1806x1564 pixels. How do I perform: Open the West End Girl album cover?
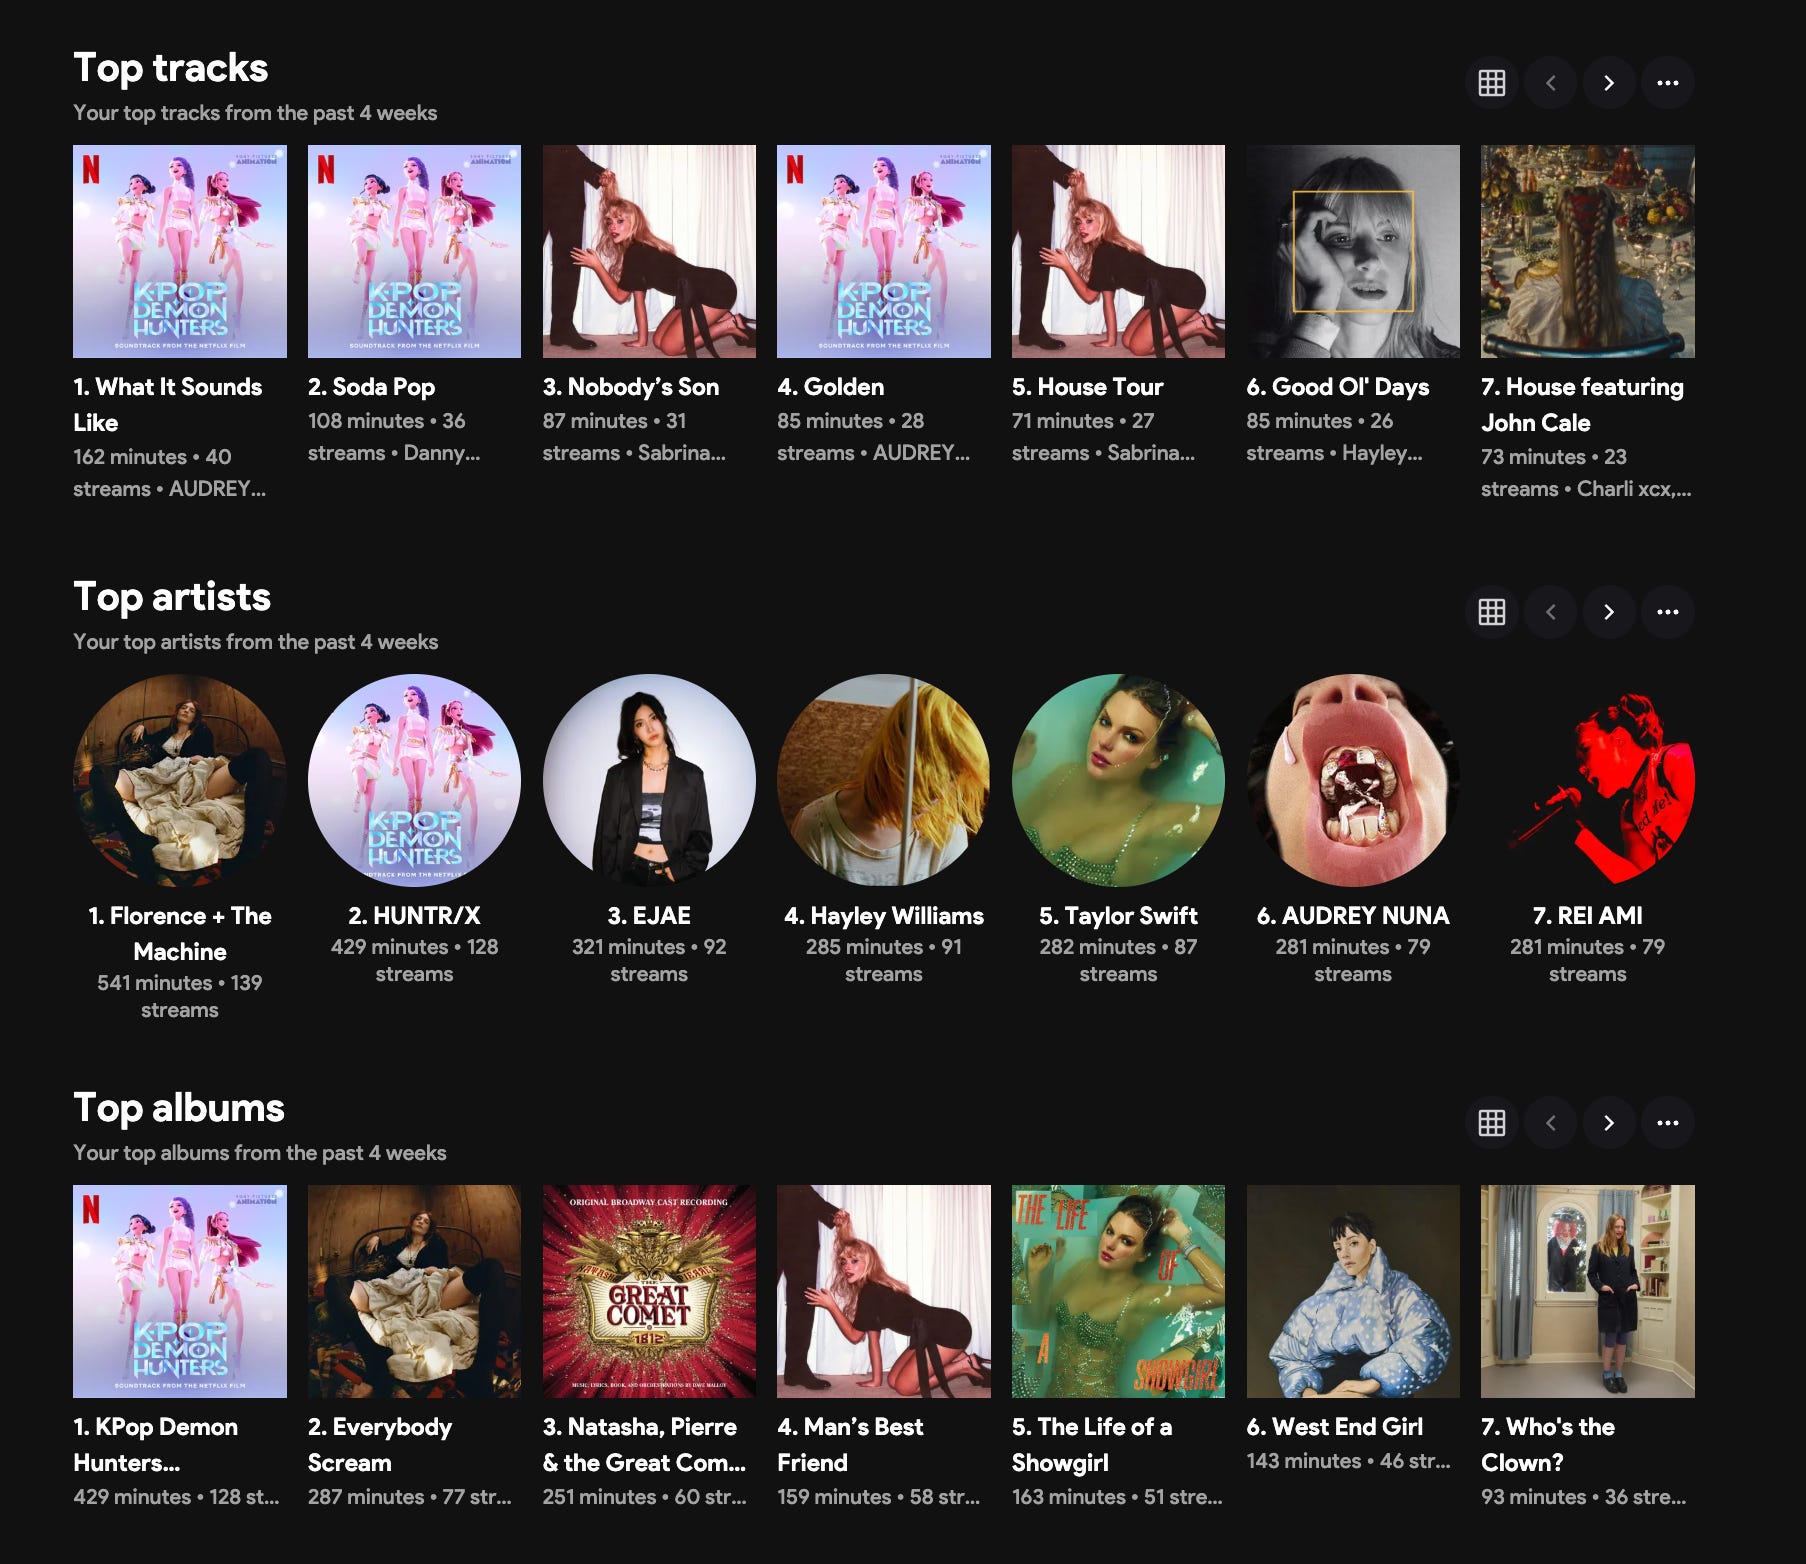(1353, 1291)
